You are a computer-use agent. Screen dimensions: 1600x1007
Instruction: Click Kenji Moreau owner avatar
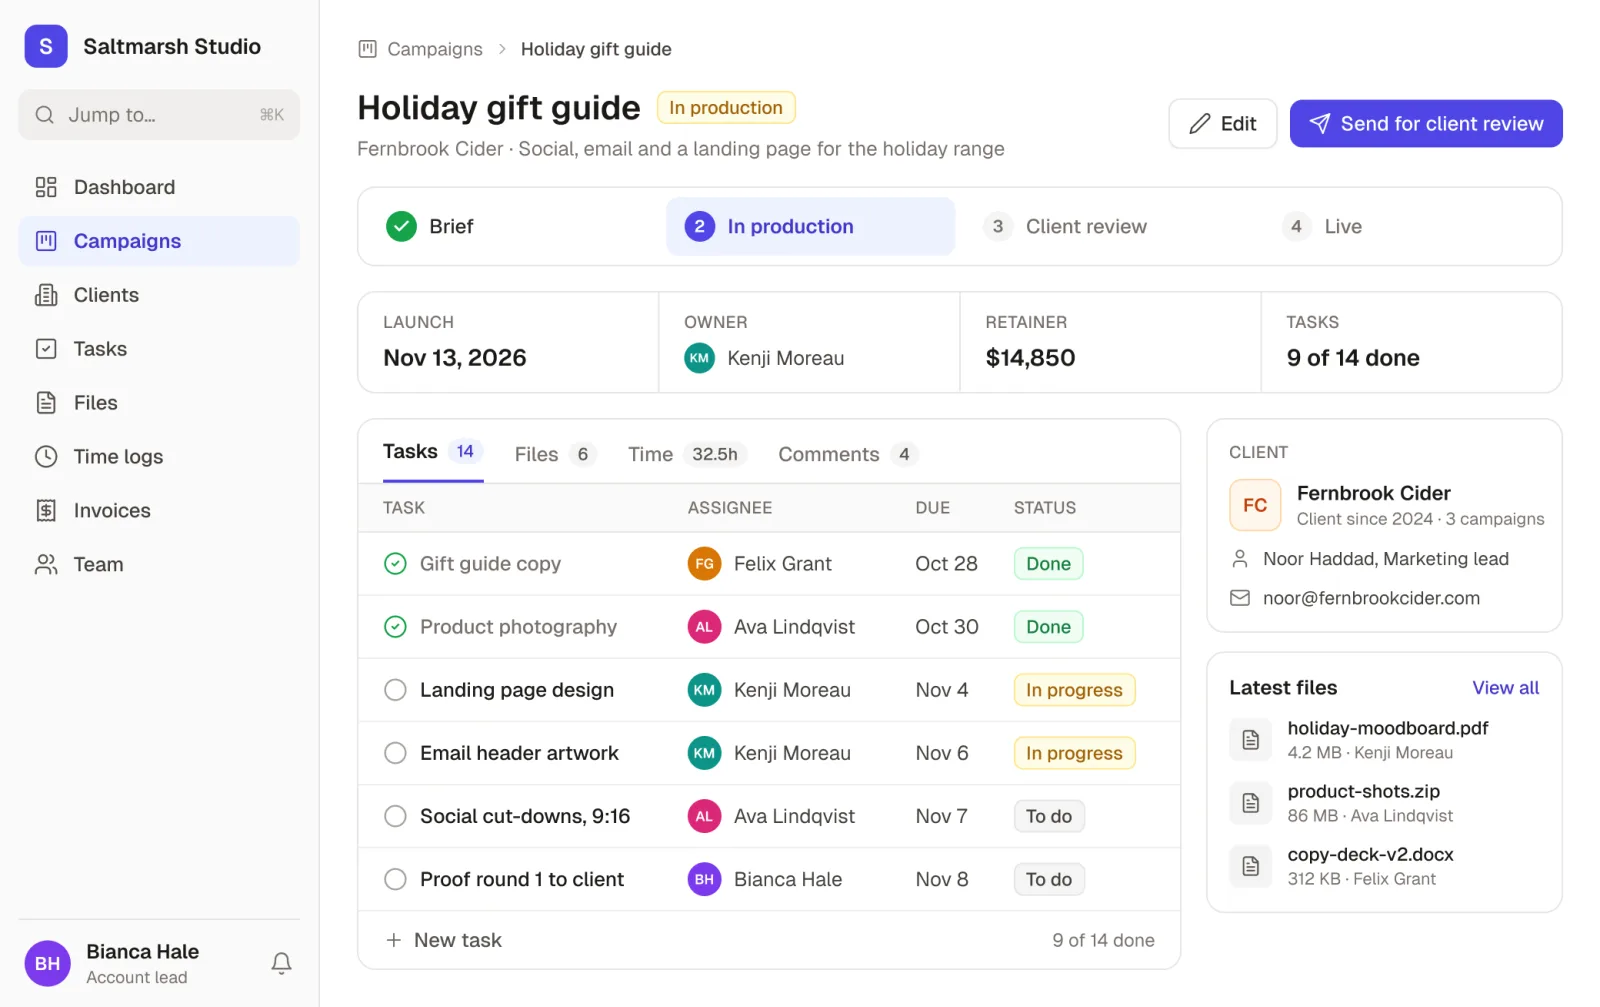(699, 358)
